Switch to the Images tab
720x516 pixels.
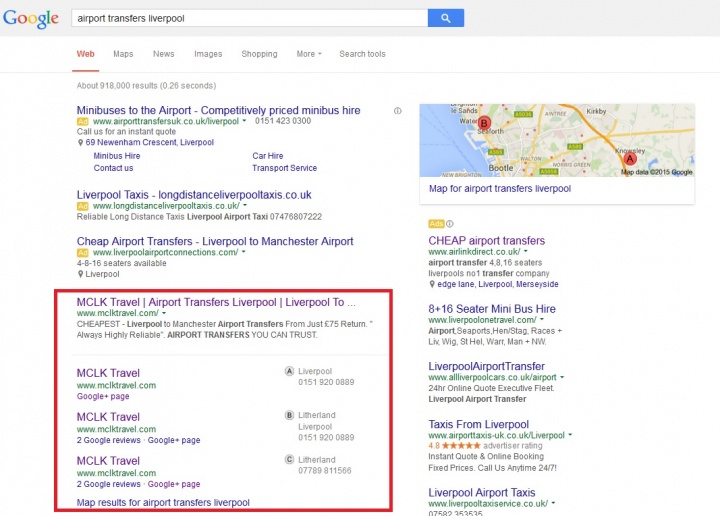208,54
